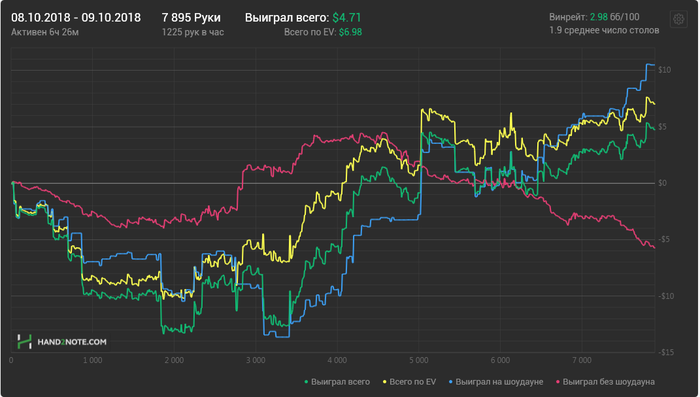Click the 3 000 x-axis marker
This screenshot has width=700, height=397.
[x=256, y=360]
